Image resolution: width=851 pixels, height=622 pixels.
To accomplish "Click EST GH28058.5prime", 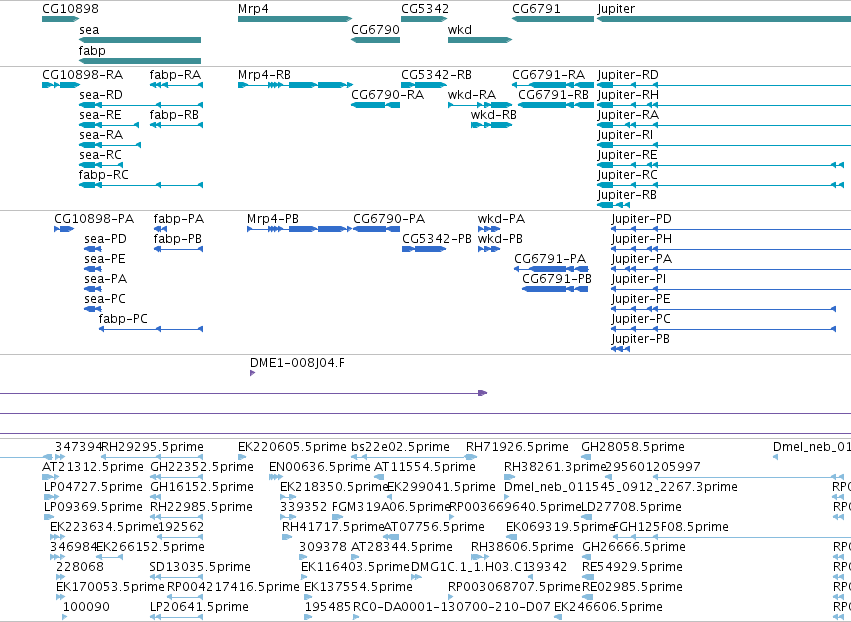I will pyautogui.click(x=586, y=457).
